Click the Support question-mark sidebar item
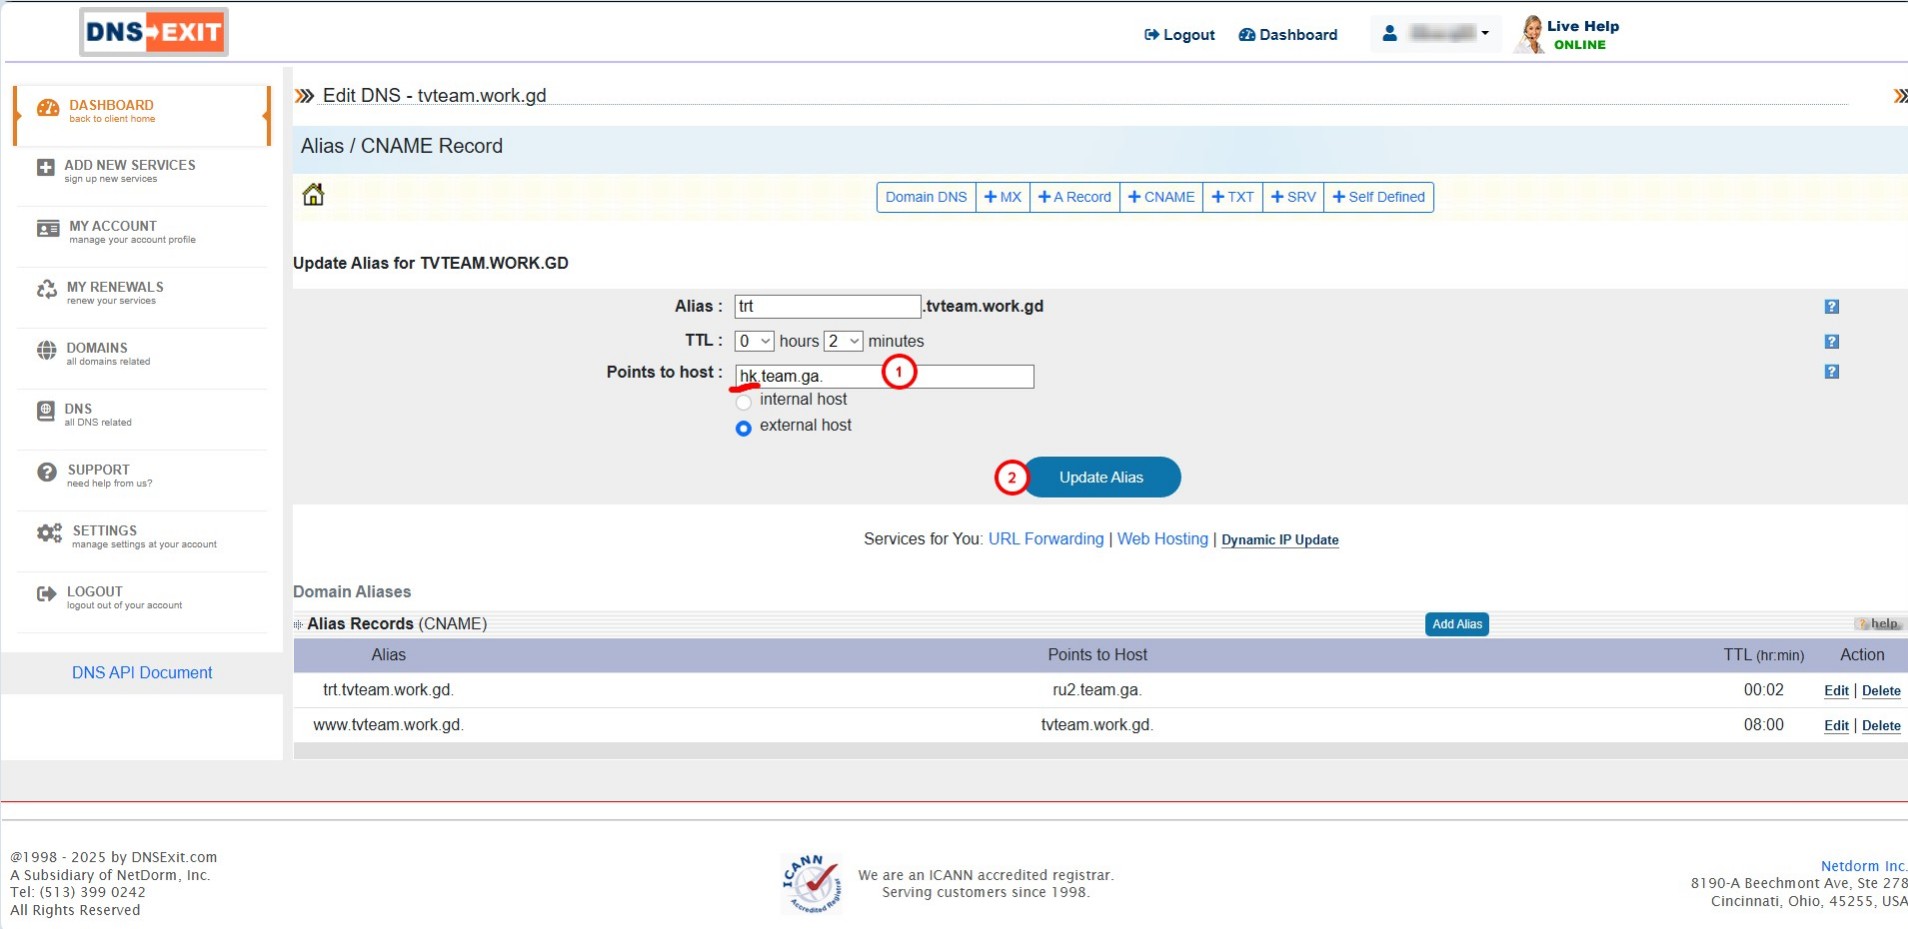 pyautogui.click(x=47, y=473)
